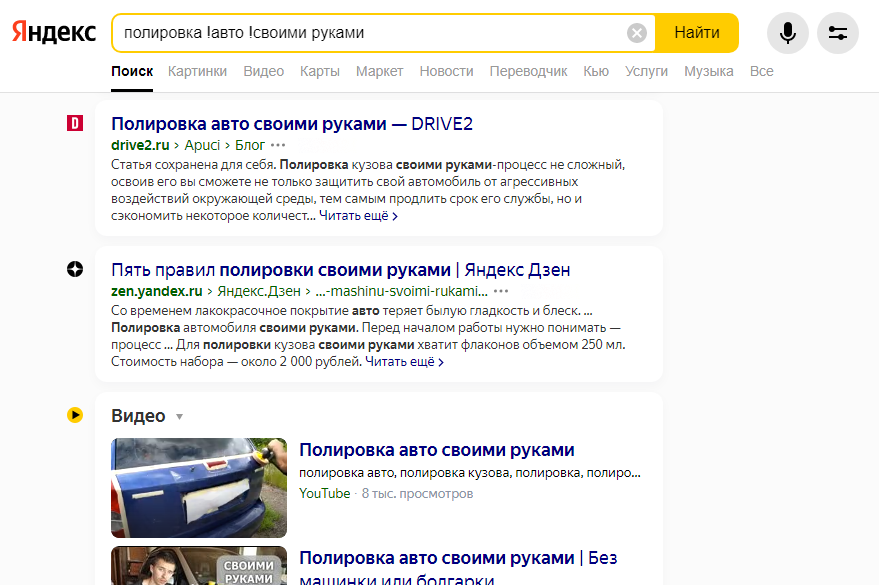Click the Яндекс.Дзен breadcrumb link
This screenshot has height=585, width=879.
(259, 291)
